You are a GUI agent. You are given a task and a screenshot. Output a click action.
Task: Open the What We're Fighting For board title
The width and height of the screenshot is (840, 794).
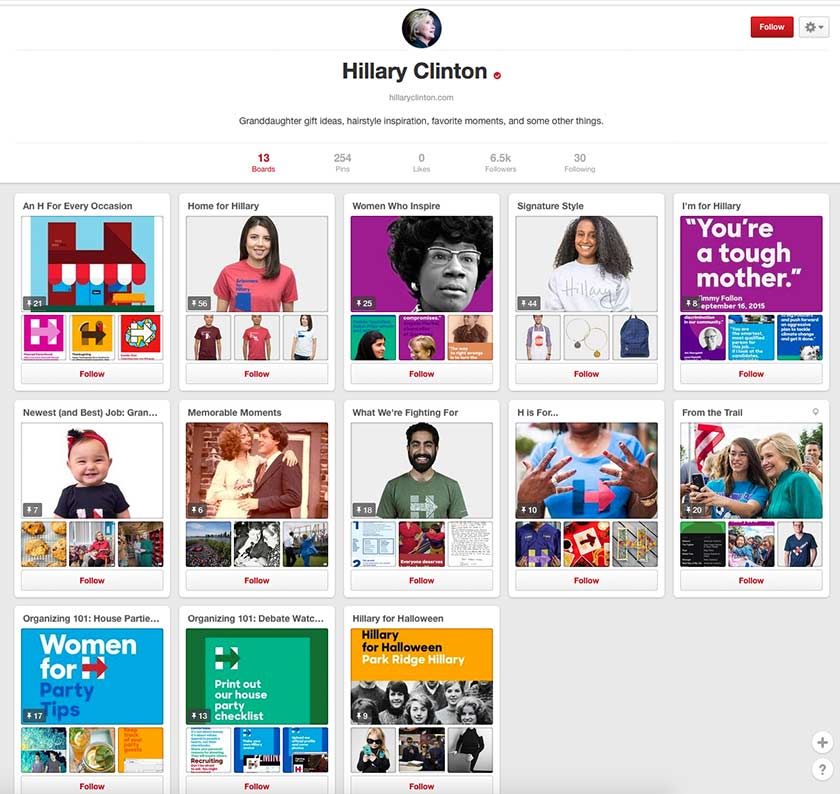point(405,412)
